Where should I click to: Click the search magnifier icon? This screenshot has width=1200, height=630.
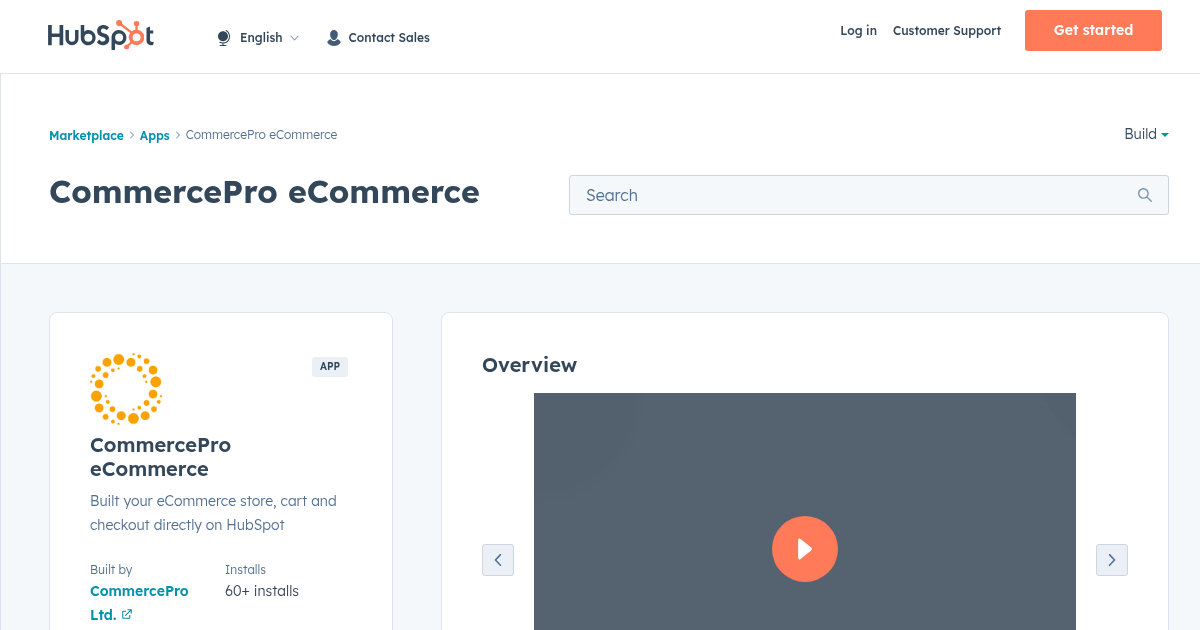(x=1144, y=194)
